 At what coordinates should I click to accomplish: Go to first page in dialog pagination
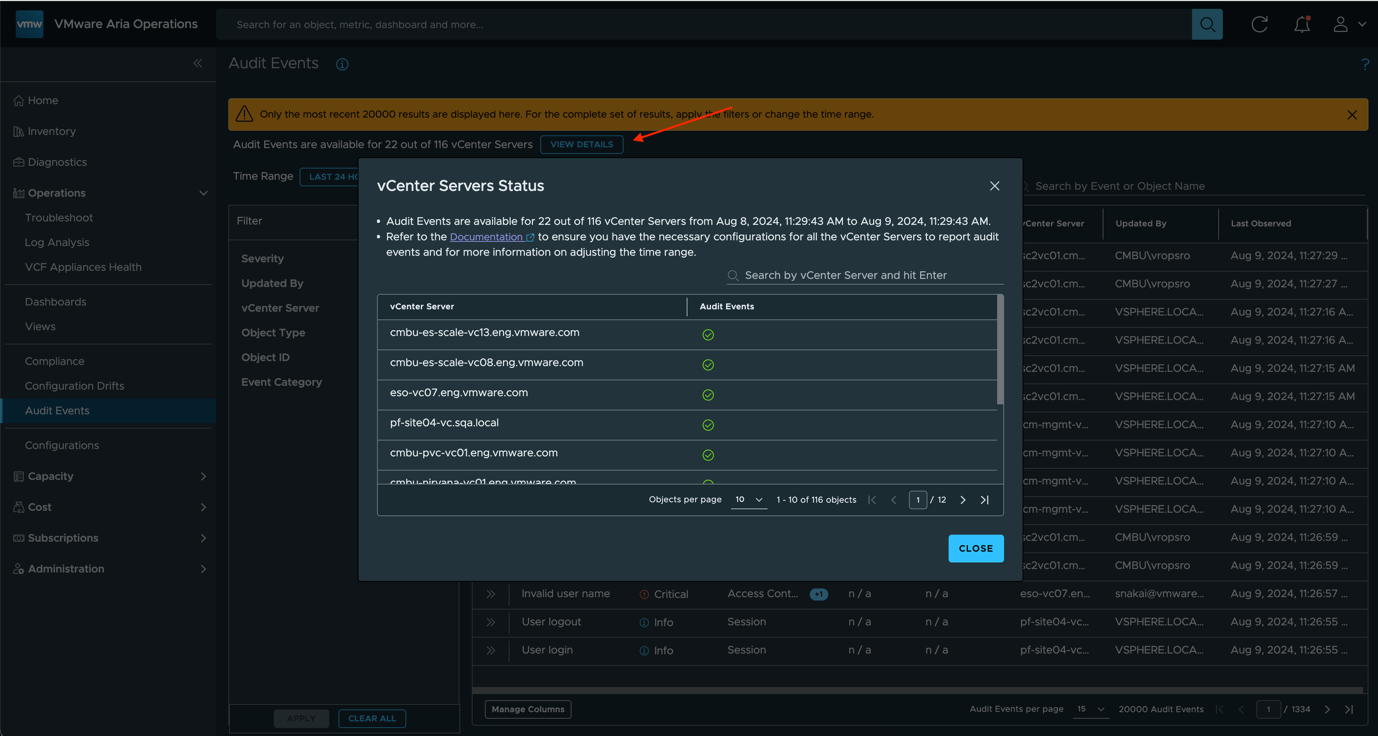[872, 500]
